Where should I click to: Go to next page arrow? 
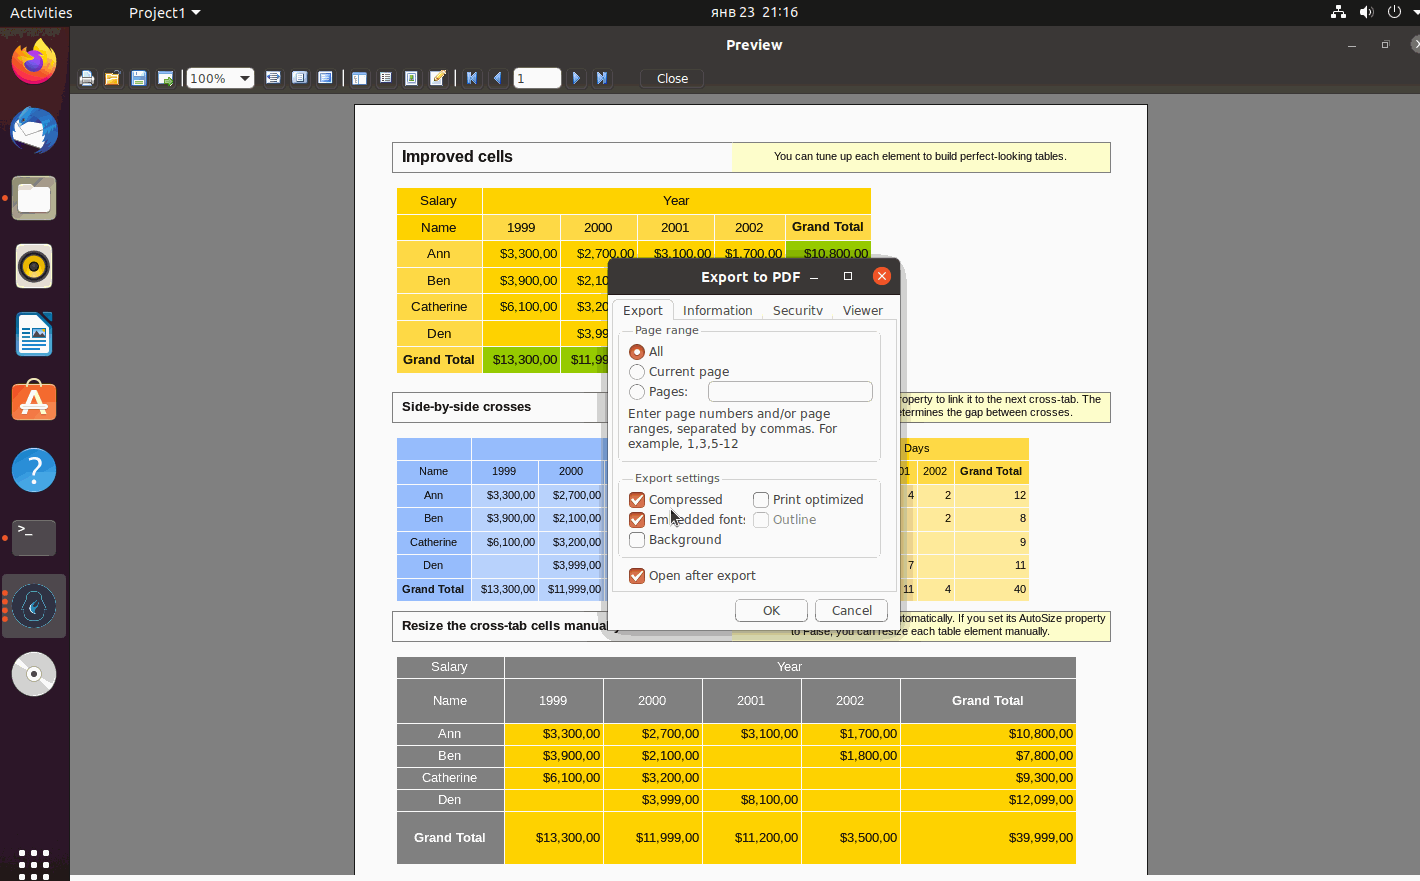tap(576, 78)
